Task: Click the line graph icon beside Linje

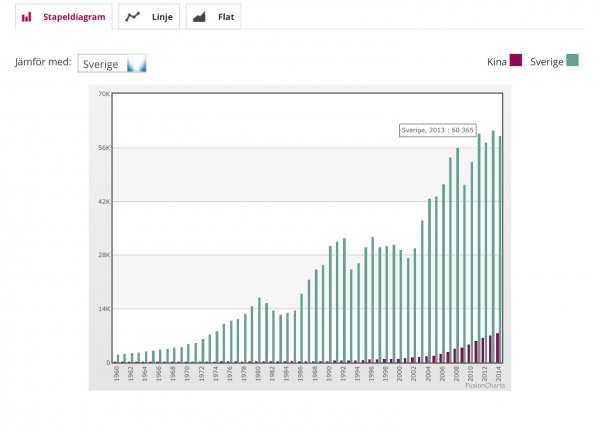Action: point(133,17)
